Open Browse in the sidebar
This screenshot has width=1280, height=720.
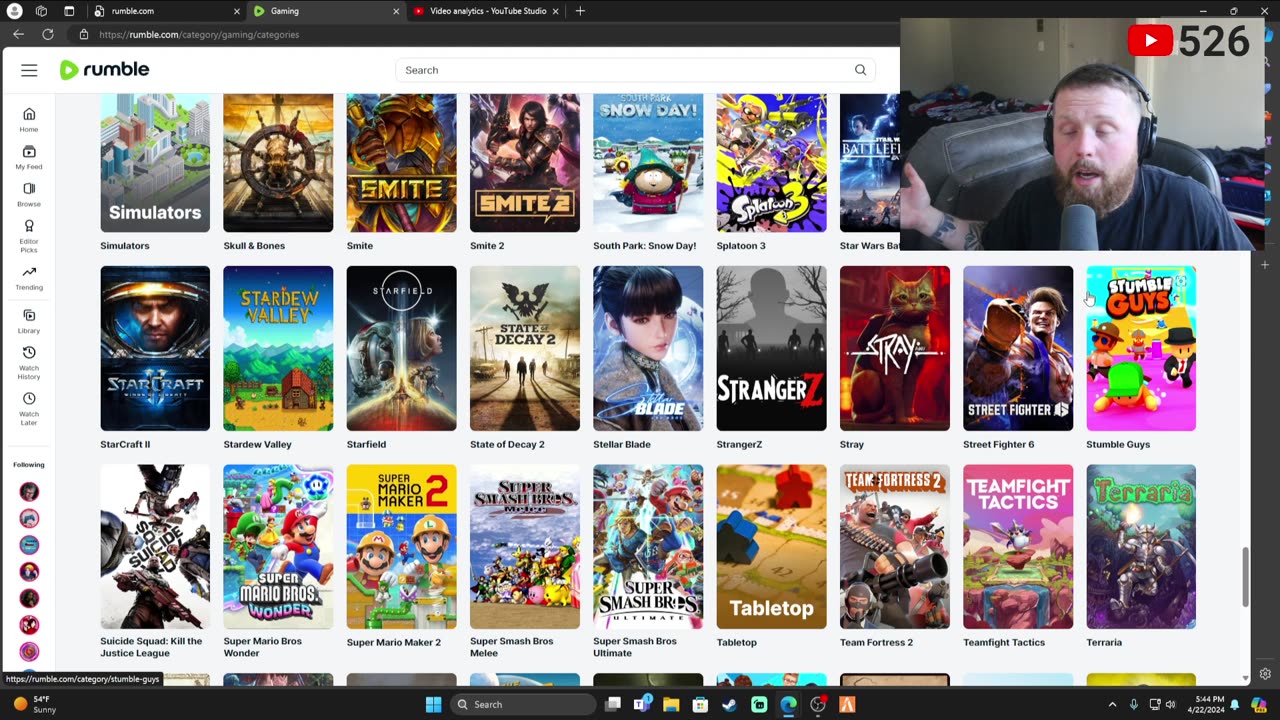[x=29, y=194]
